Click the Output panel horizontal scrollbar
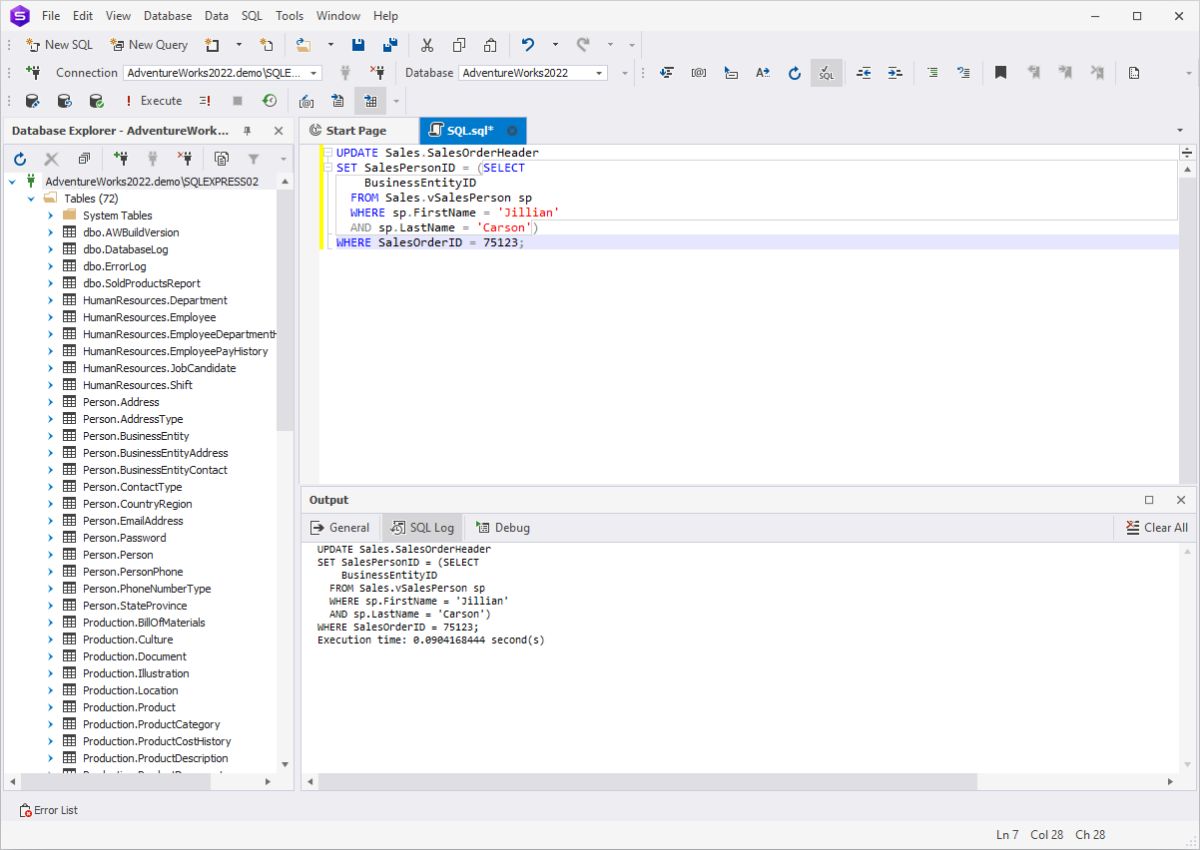Image resolution: width=1200 pixels, height=850 pixels. tap(640, 781)
